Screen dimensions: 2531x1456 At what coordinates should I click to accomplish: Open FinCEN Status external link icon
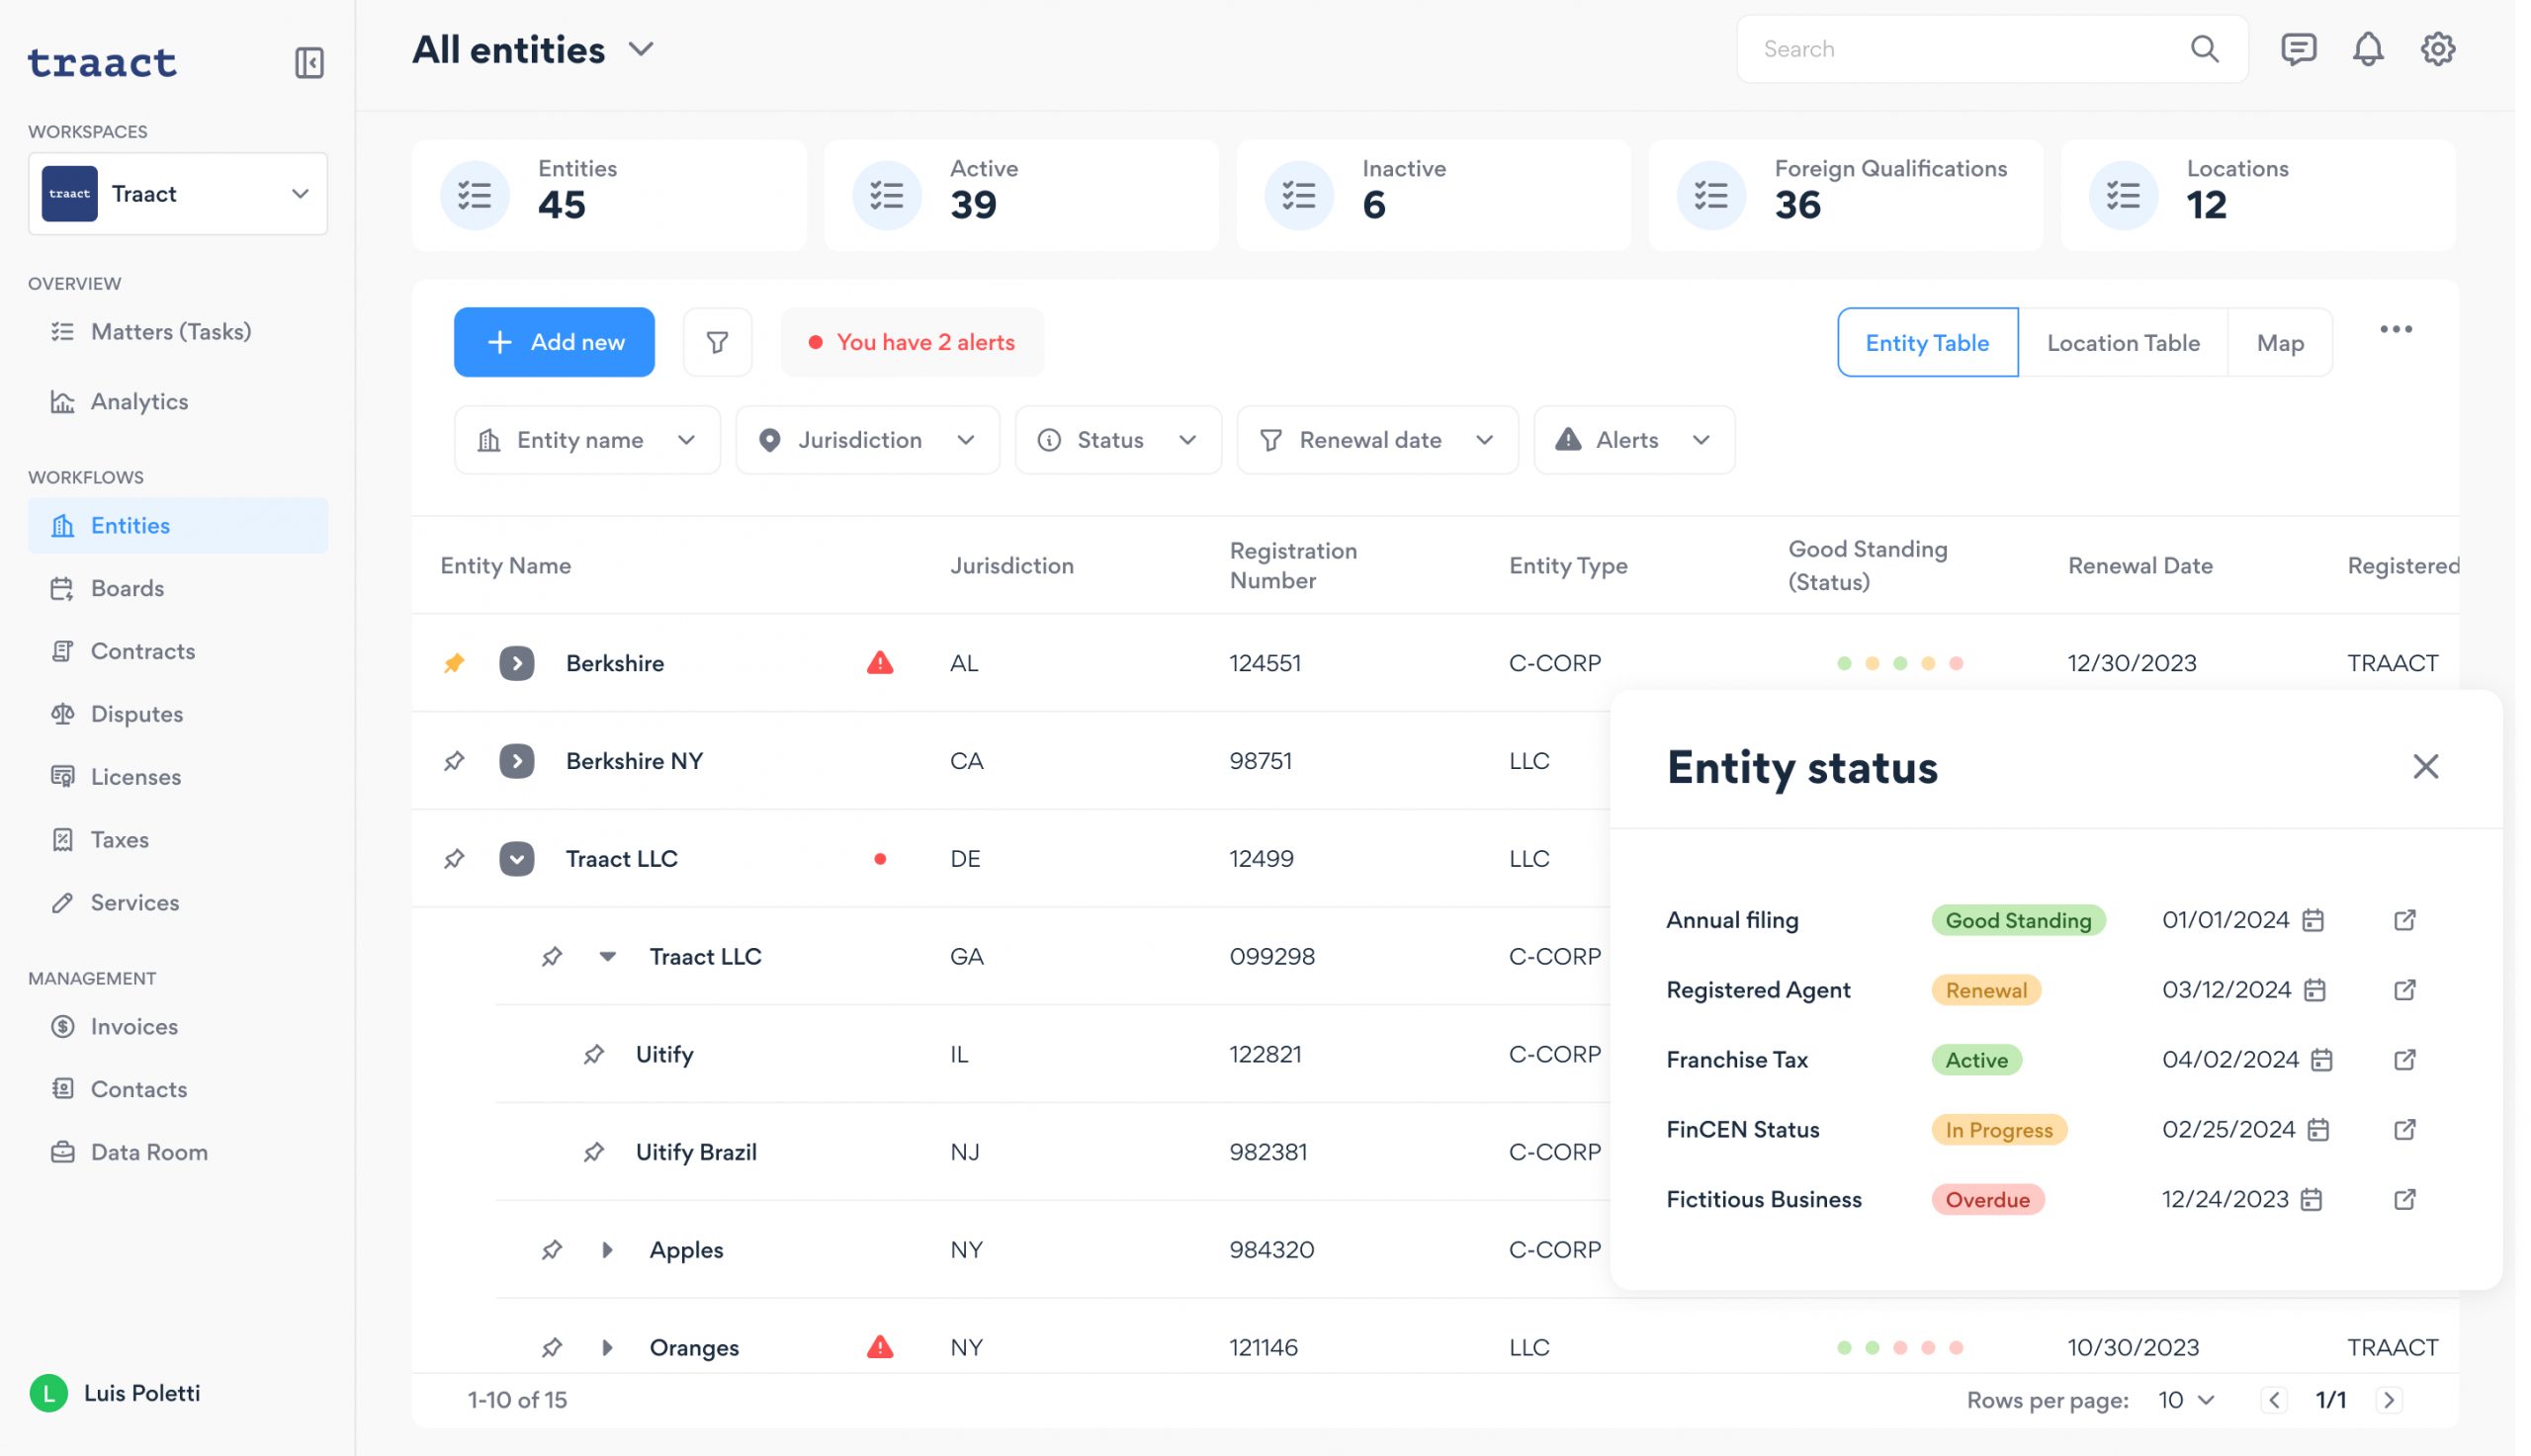[x=2404, y=1130]
